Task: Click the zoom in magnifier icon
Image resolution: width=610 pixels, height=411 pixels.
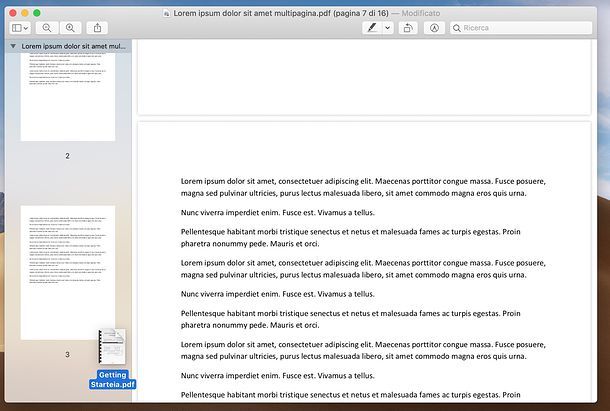Action: click(70, 28)
